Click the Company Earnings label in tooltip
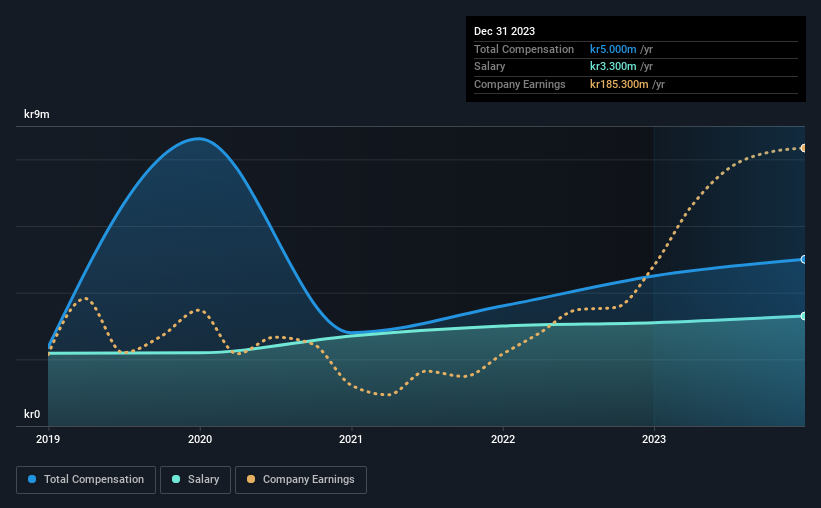Viewport: 821px width, 508px height. (x=519, y=84)
